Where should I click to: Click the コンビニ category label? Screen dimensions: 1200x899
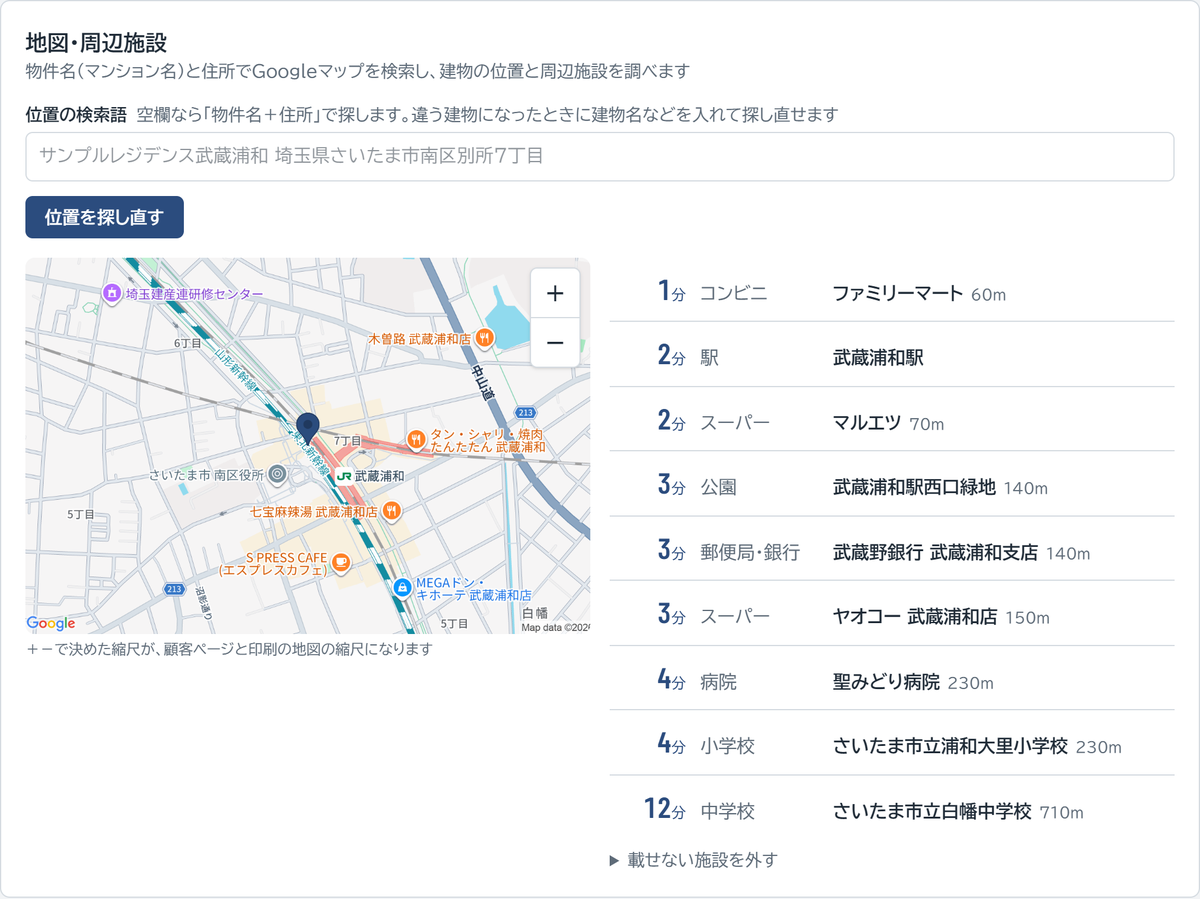[734, 293]
